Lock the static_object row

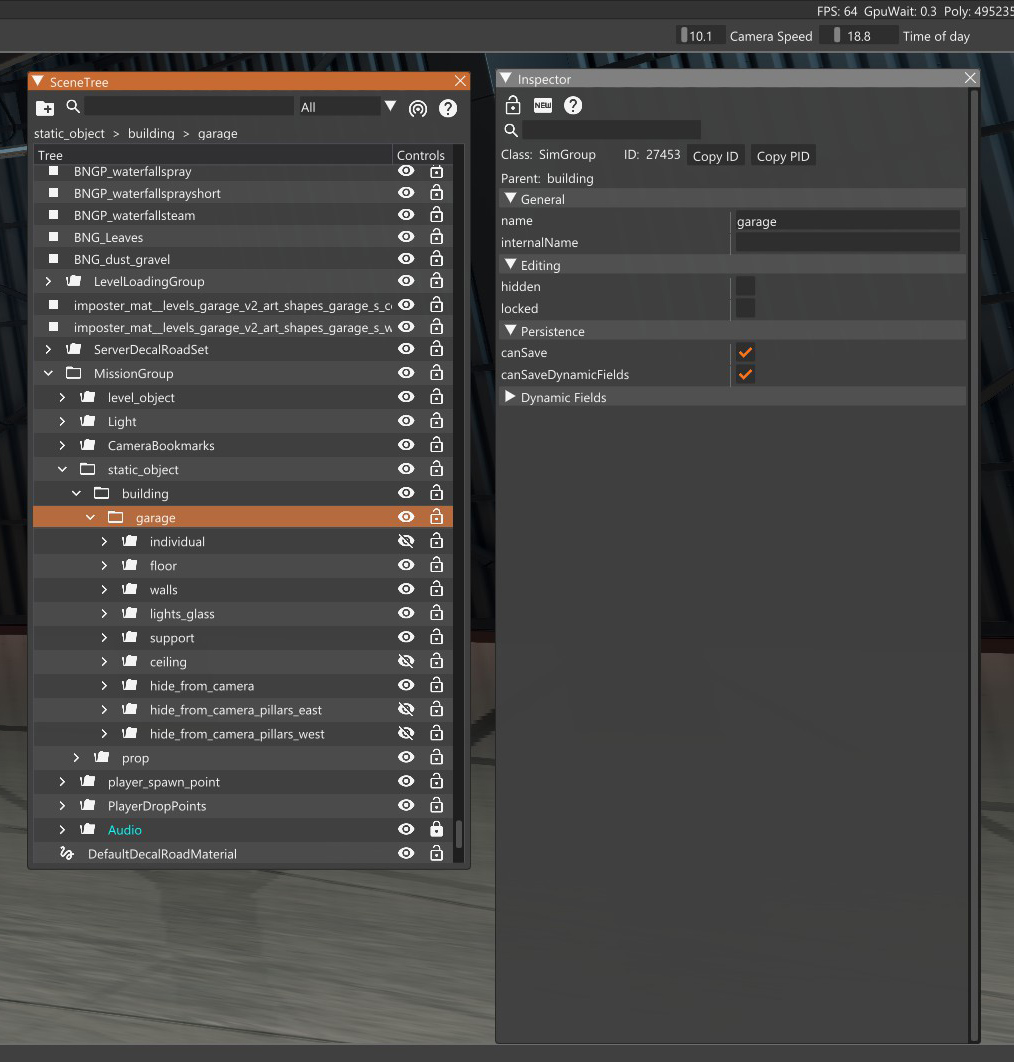(436, 469)
